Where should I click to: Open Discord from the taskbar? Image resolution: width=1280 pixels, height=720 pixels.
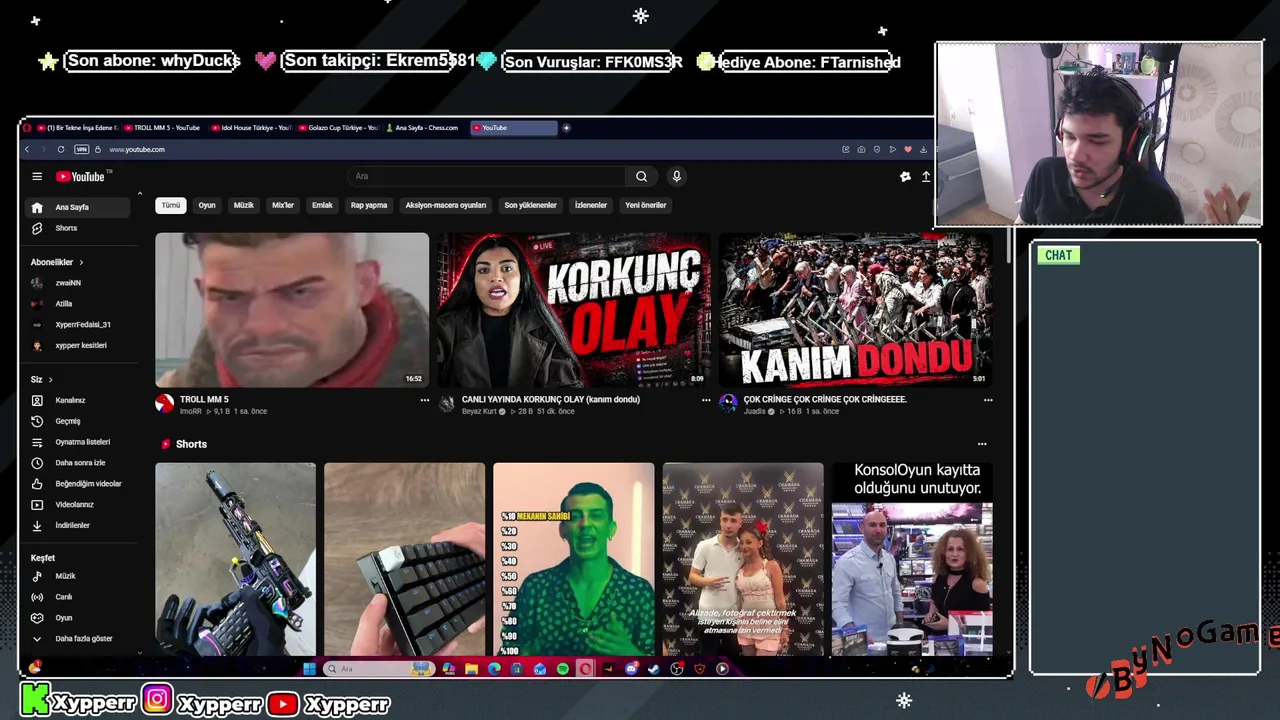click(631, 669)
